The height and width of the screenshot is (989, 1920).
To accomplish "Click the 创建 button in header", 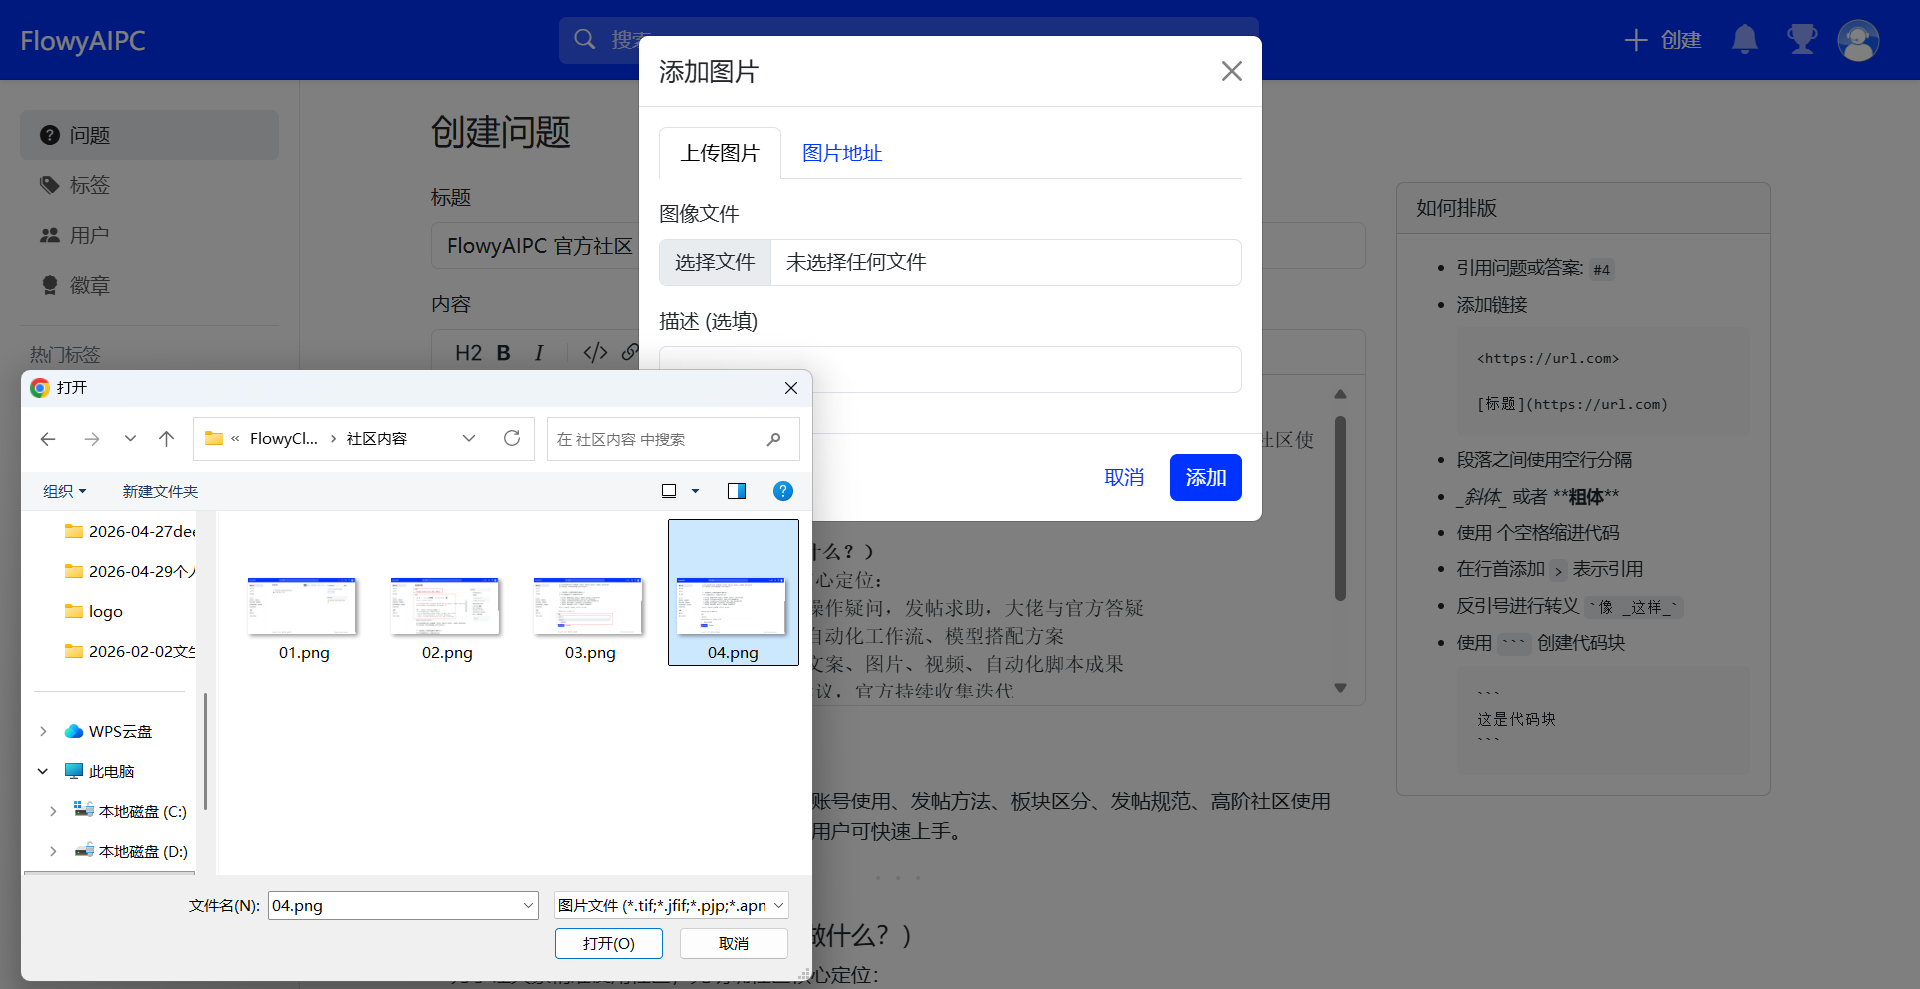I will [x=1663, y=40].
